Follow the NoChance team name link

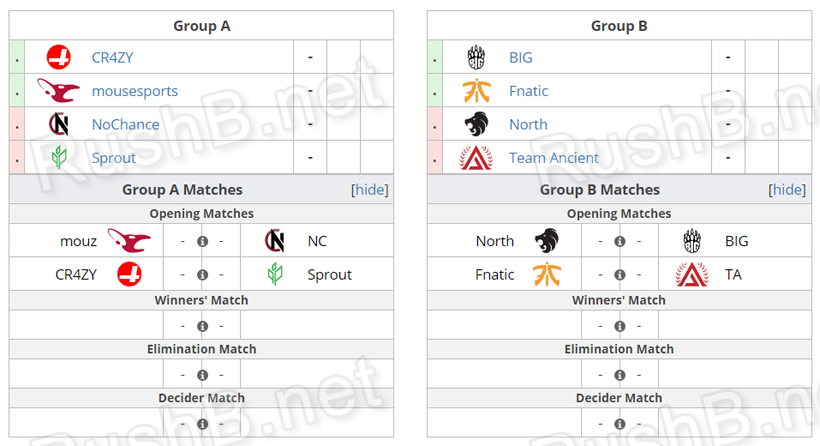[x=125, y=124]
